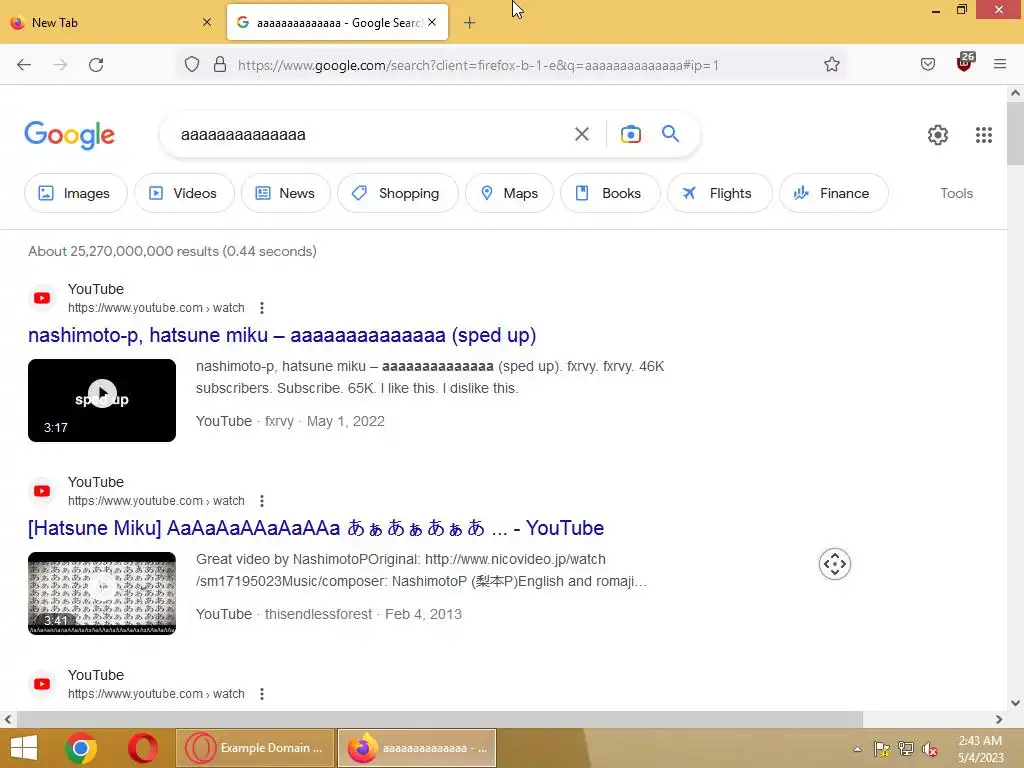
Task: Click the network tray icon
Action: click(906, 749)
